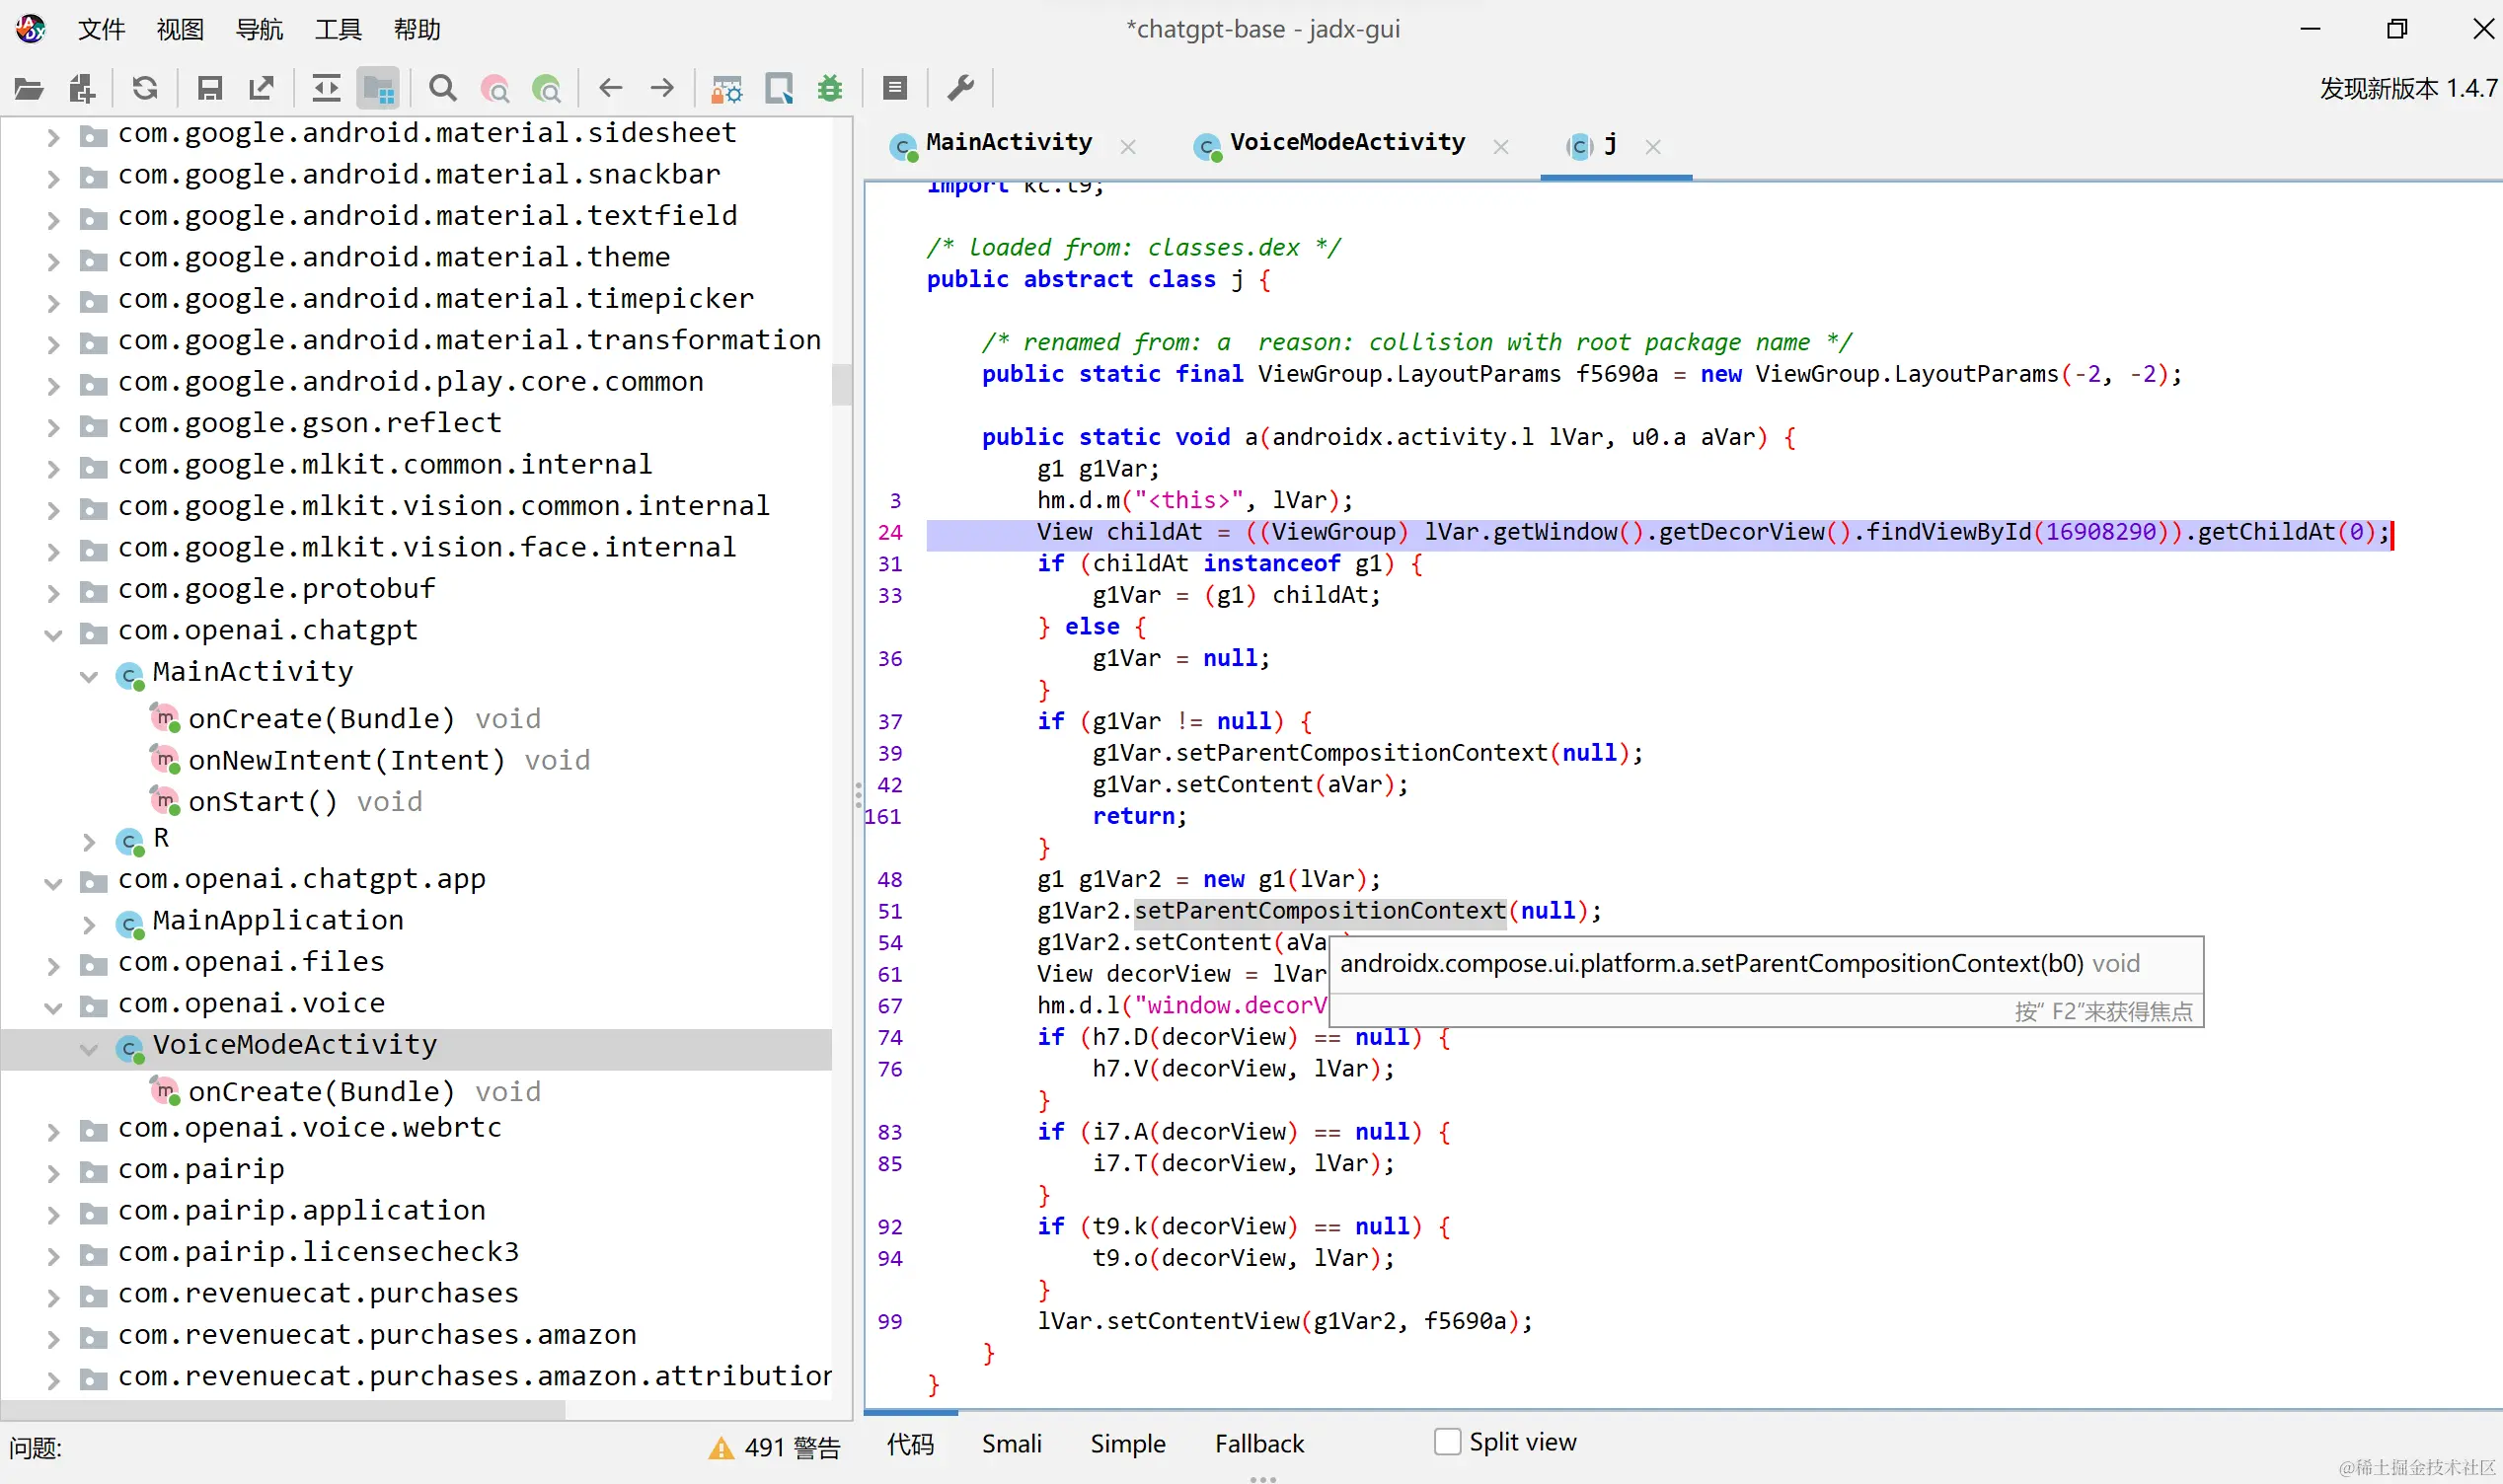Open the 文件 menu
The height and width of the screenshot is (1484, 2503).
click(101, 29)
